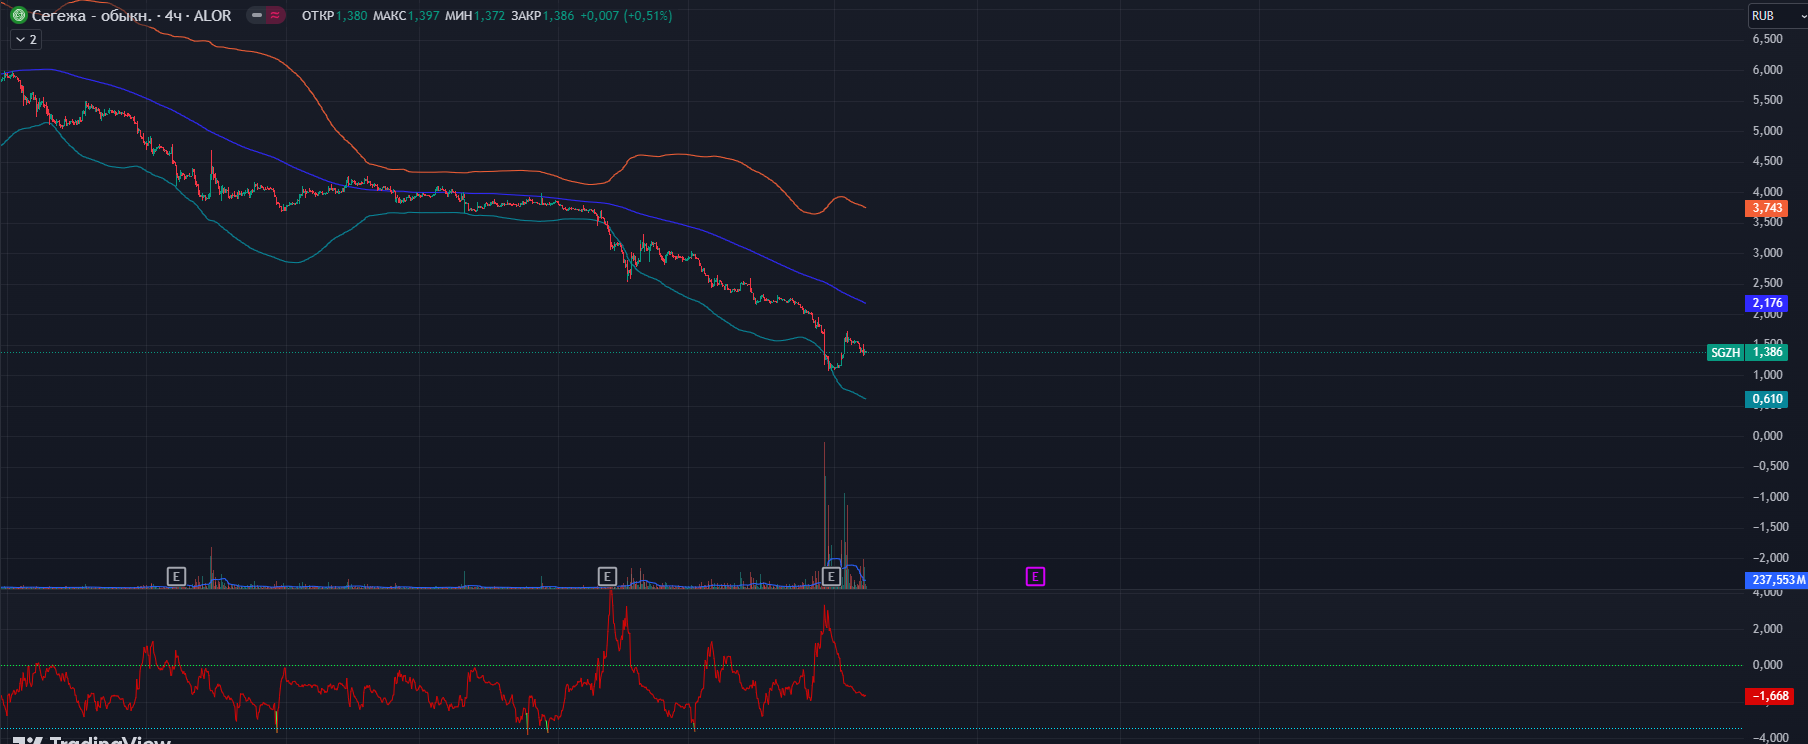Collapse the indicator legend showing 2
Image resolution: width=1808 pixels, height=744 pixels.
[x=26, y=40]
